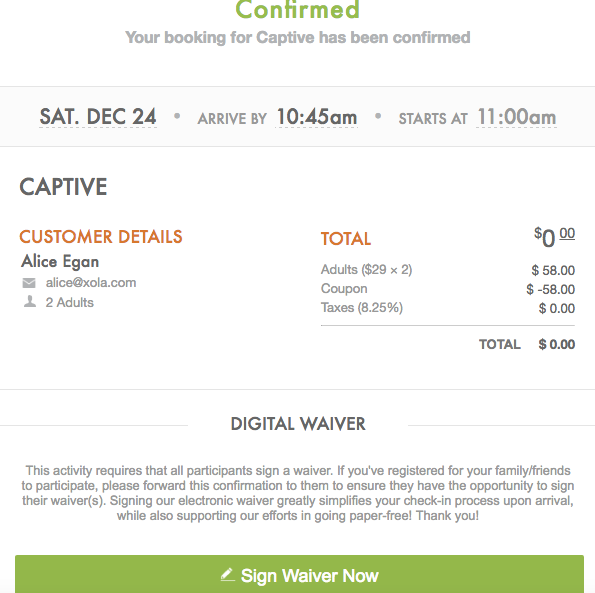Click the pencil icon on waiver button
The width and height of the screenshot is (595, 593).
pyautogui.click(x=228, y=575)
